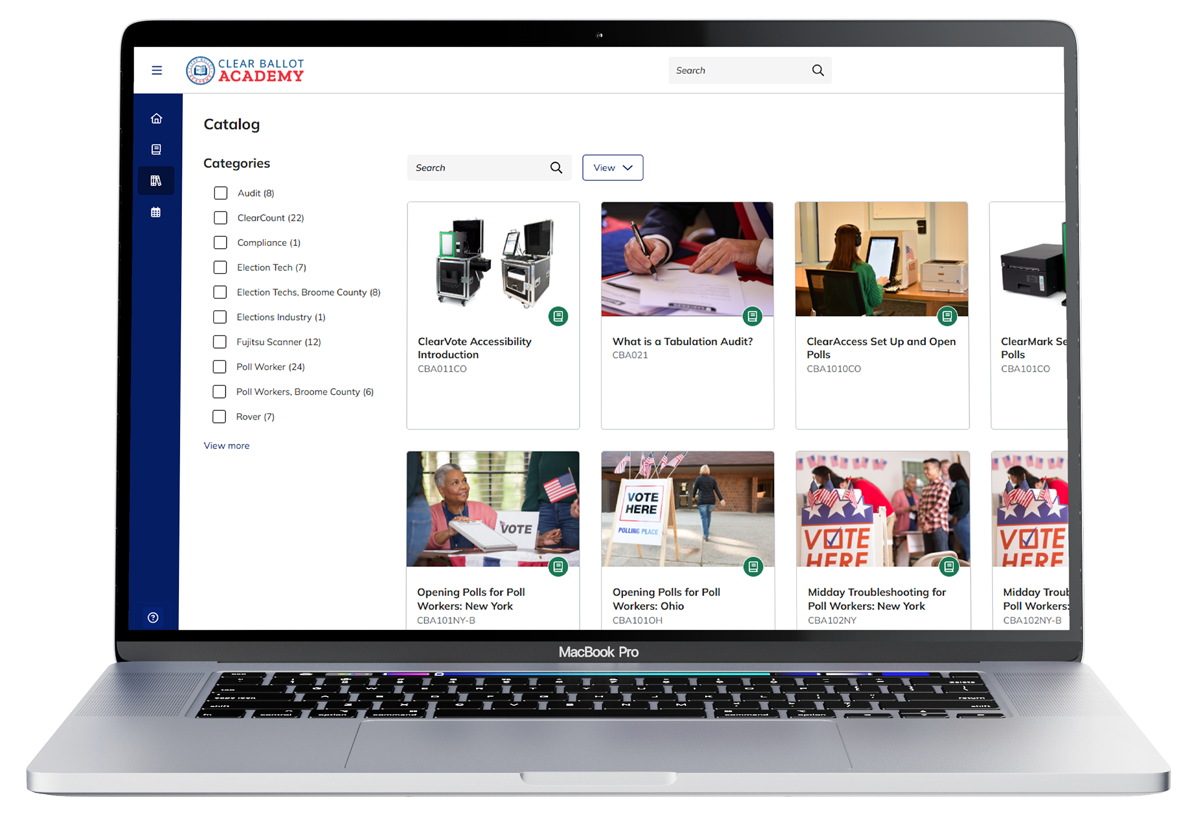Open the Home icon in sidebar

tap(156, 119)
